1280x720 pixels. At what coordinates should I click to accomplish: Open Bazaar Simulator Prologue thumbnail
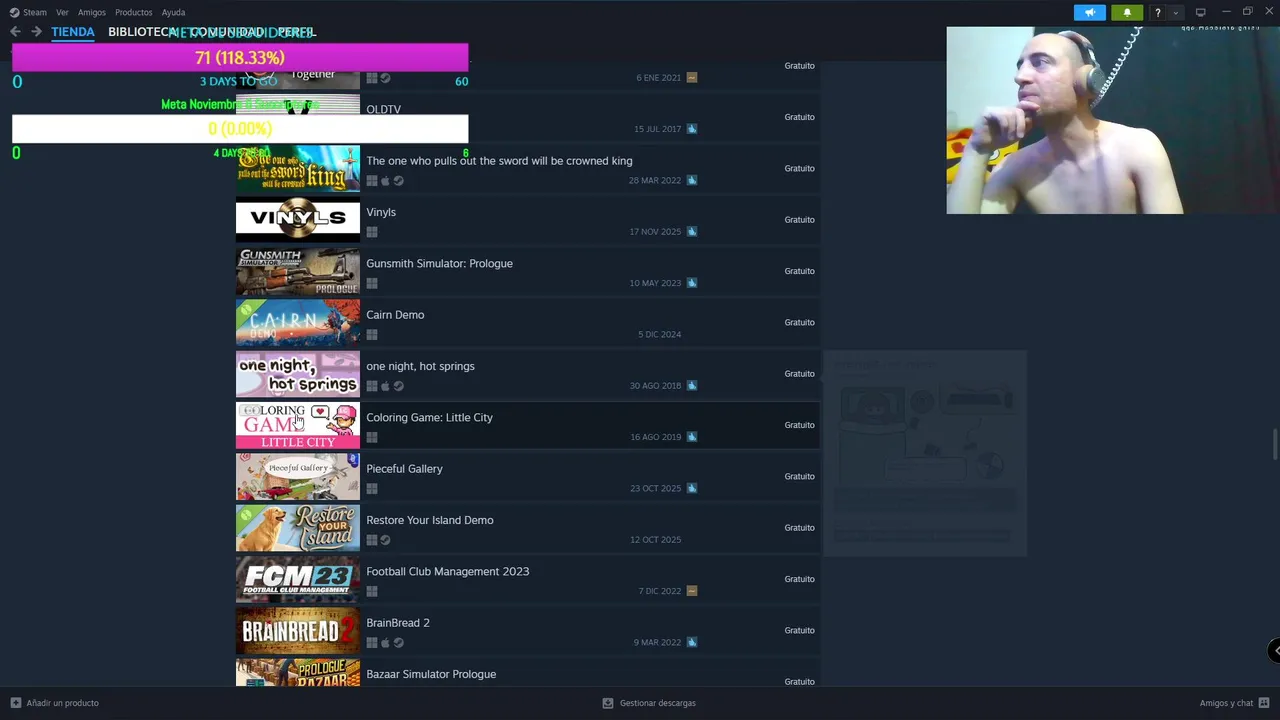tap(297, 672)
